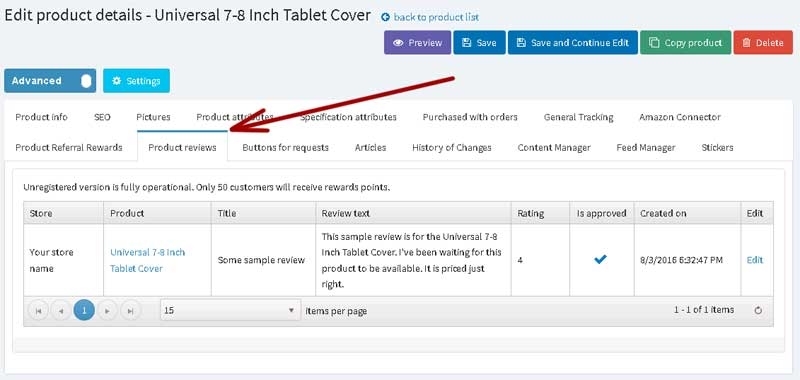This screenshot has width=800, height=380.
Task: Click the Created on column header
Action: [688, 213]
